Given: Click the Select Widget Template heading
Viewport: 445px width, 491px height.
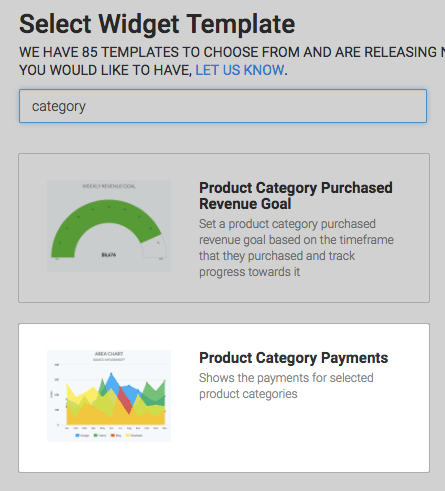Looking at the screenshot, I should pyautogui.click(x=157, y=24).
